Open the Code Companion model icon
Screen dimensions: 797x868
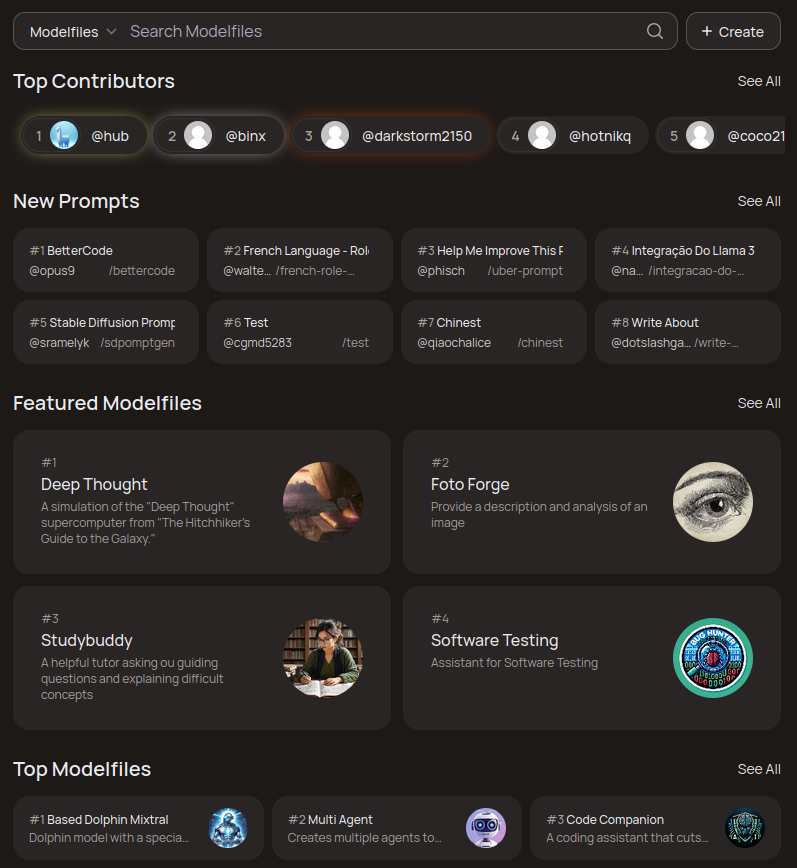point(745,828)
